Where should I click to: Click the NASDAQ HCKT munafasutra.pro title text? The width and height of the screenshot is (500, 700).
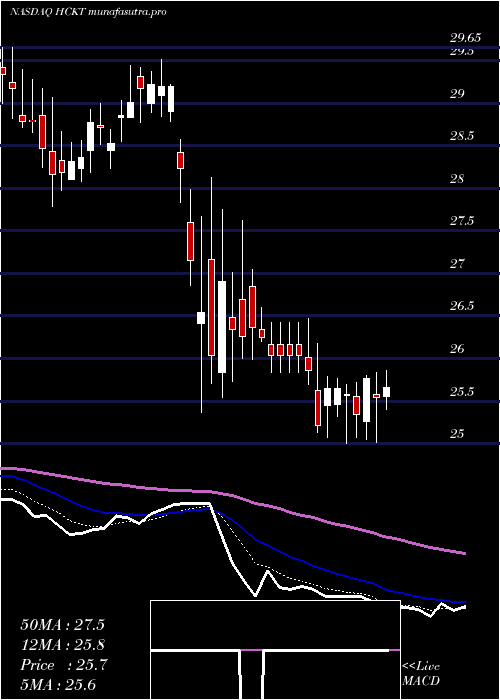[88, 12]
